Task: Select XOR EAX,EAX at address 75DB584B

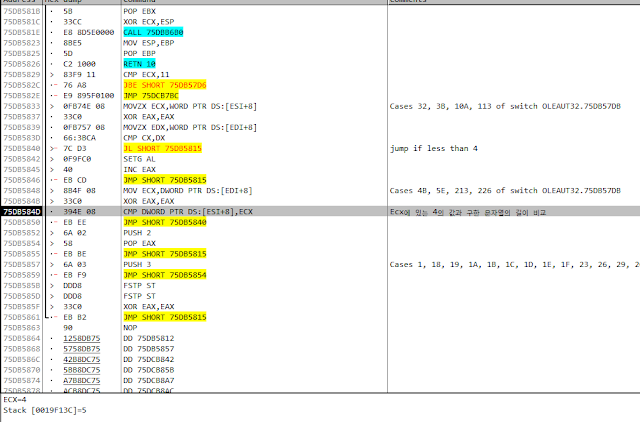Action: coord(149,201)
